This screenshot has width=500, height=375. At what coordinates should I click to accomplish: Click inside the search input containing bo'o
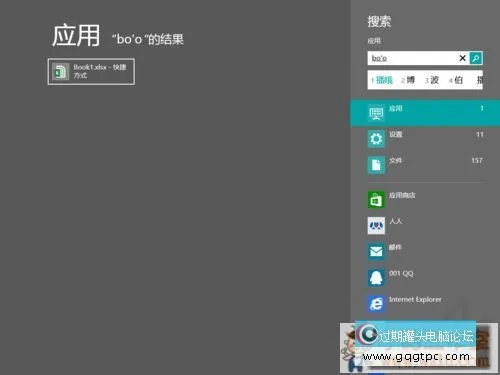click(x=413, y=58)
